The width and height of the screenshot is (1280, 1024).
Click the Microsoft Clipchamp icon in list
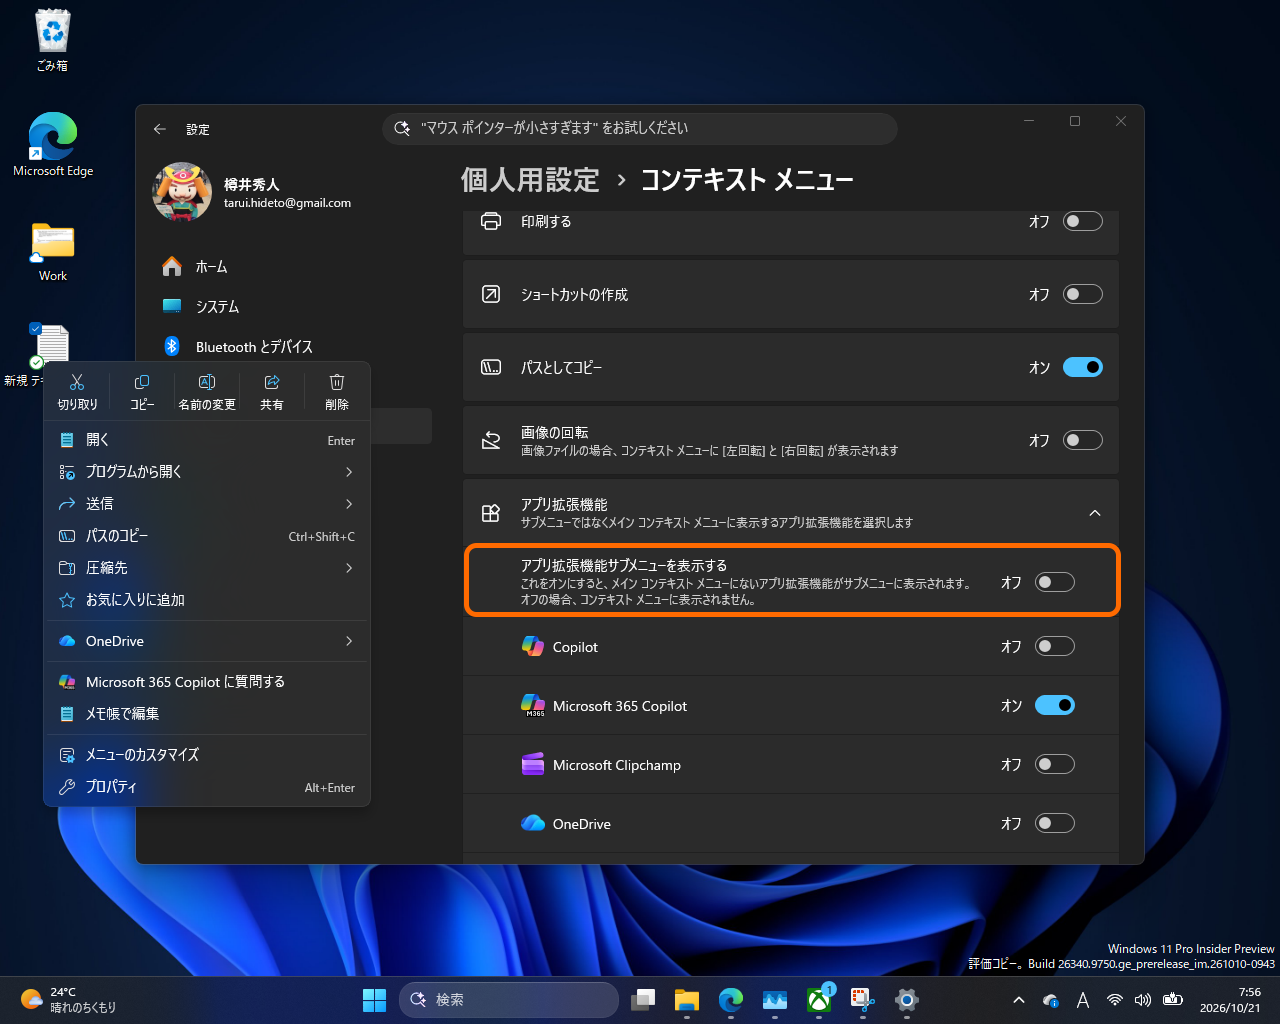pos(533,764)
